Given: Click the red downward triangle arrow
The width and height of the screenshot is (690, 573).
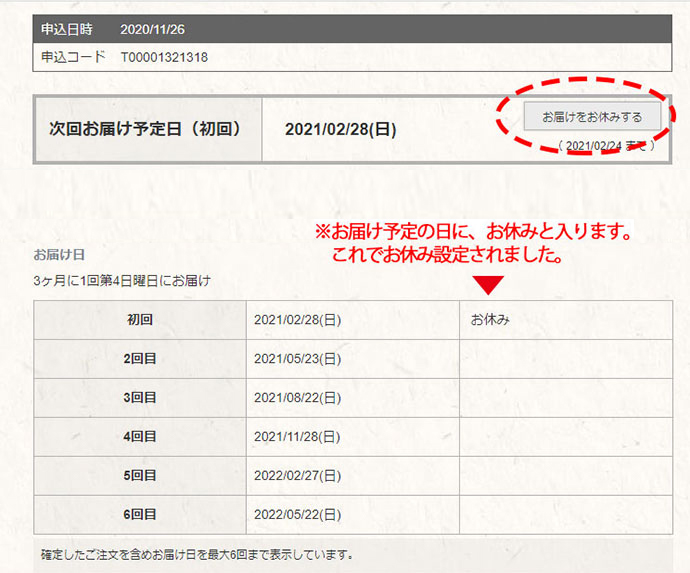Looking at the screenshot, I should [x=488, y=285].
